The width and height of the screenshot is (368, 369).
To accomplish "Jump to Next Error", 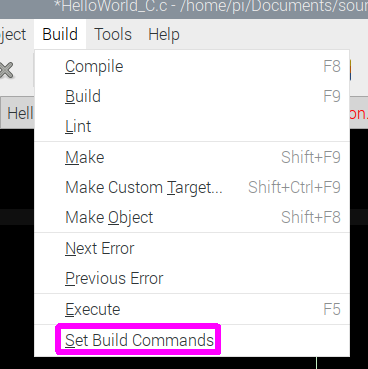I will (x=192, y=248).
